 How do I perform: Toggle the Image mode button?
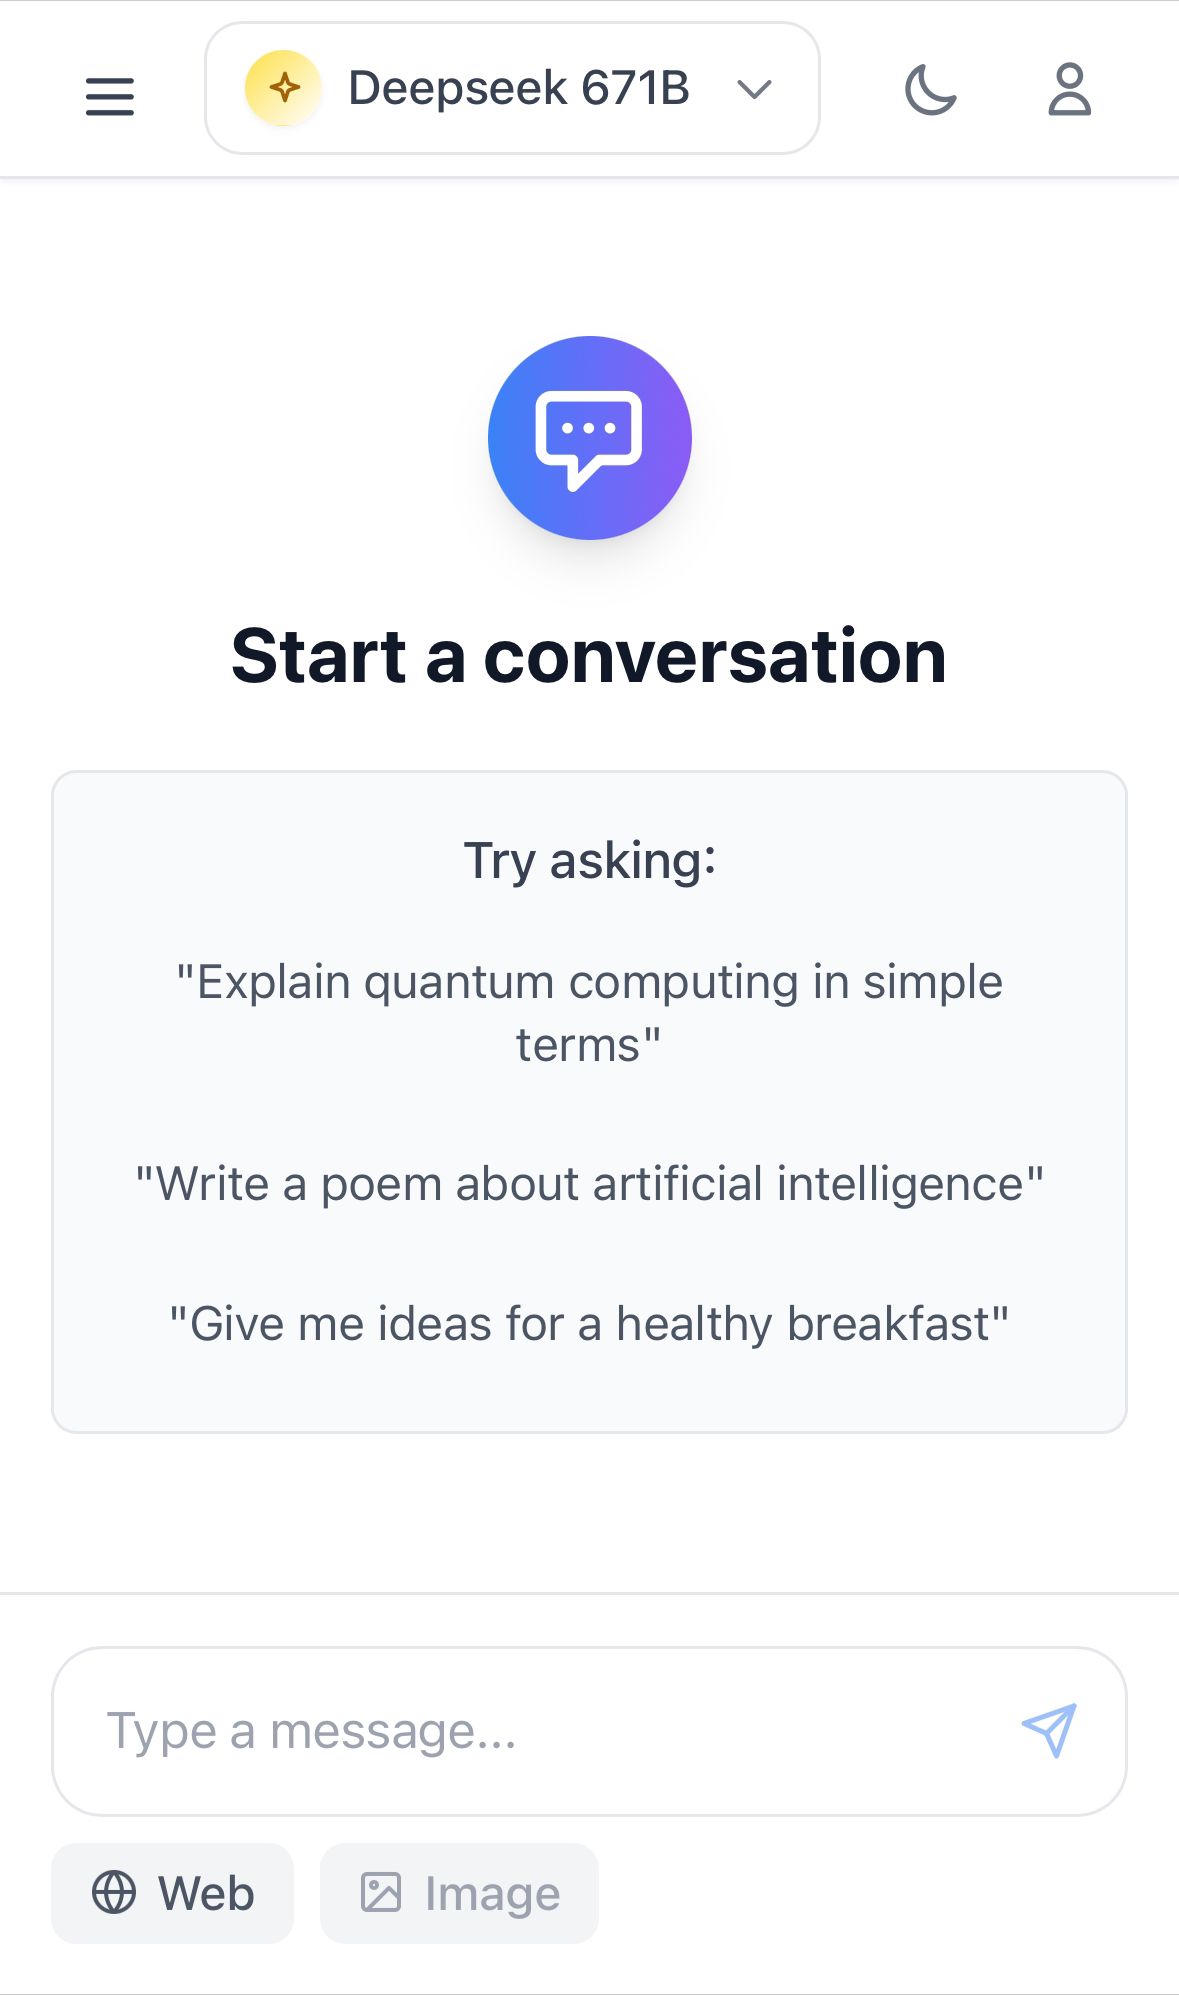[x=459, y=1893]
